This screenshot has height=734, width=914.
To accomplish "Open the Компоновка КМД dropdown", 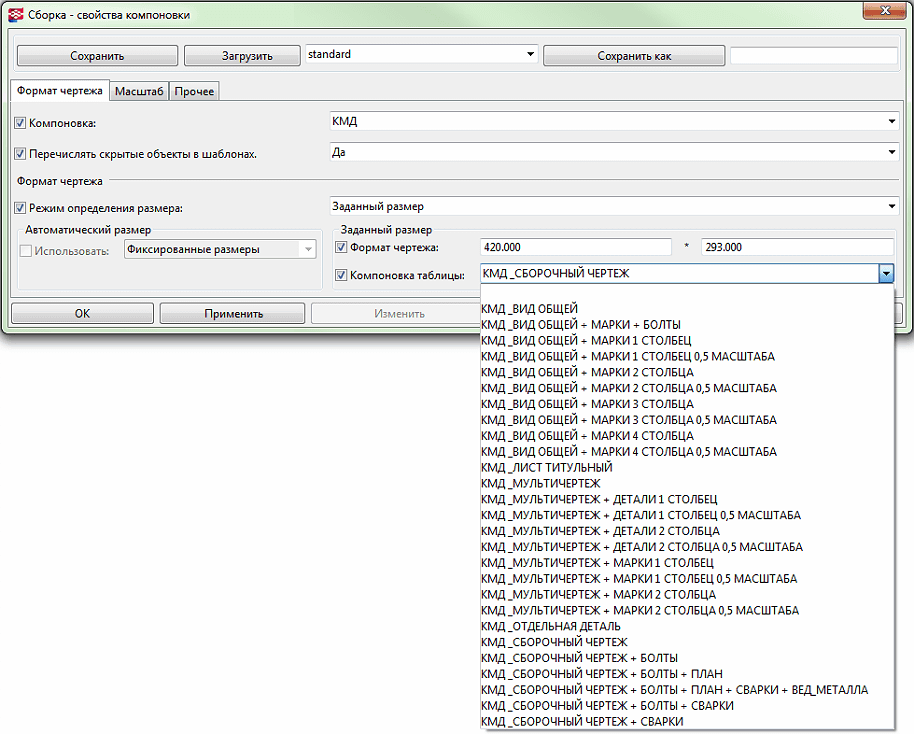I will tap(614, 121).
